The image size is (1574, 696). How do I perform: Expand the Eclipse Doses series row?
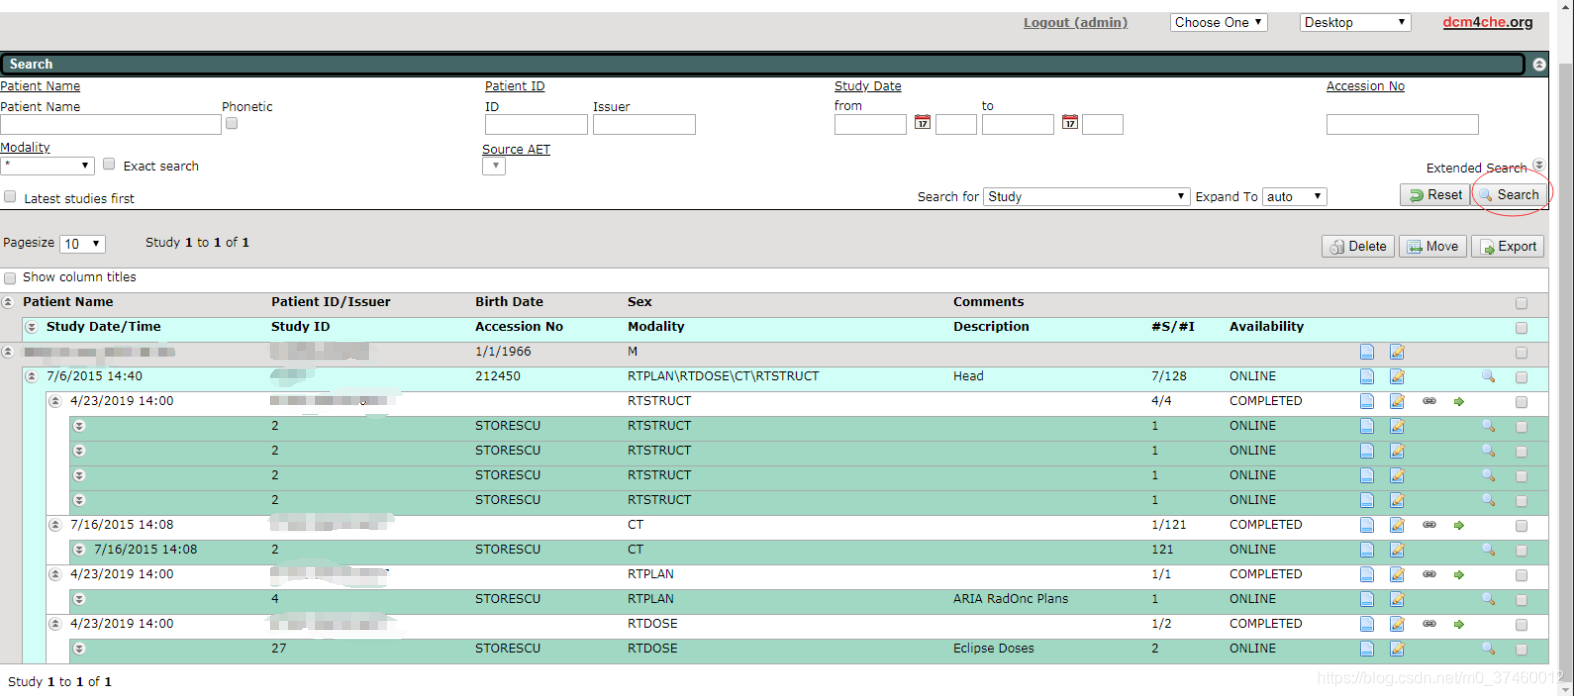pos(79,649)
